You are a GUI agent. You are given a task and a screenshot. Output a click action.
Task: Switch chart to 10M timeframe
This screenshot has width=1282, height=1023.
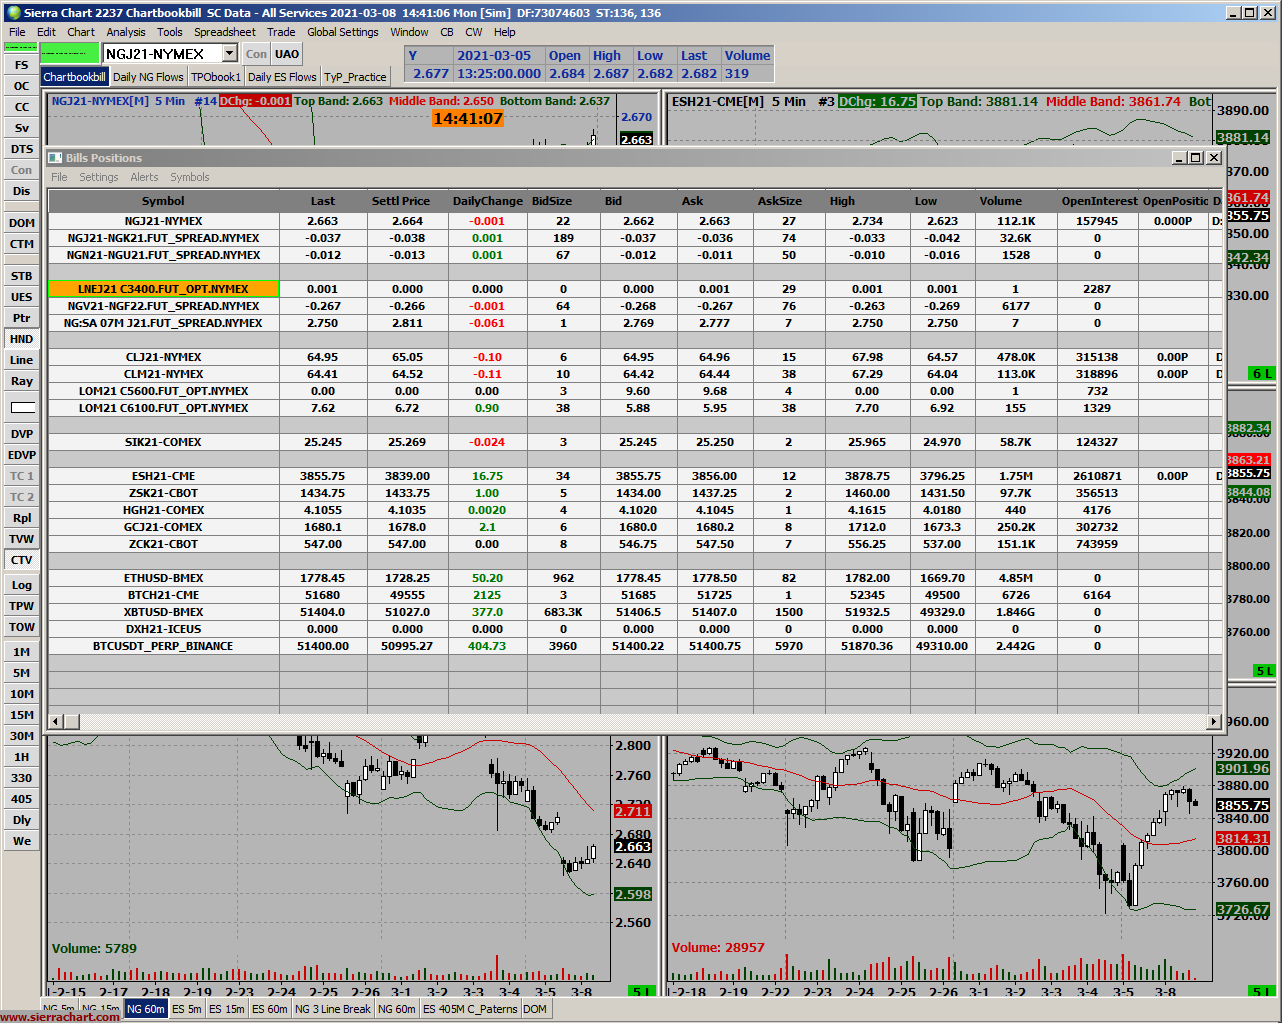pyautogui.click(x=22, y=694)
